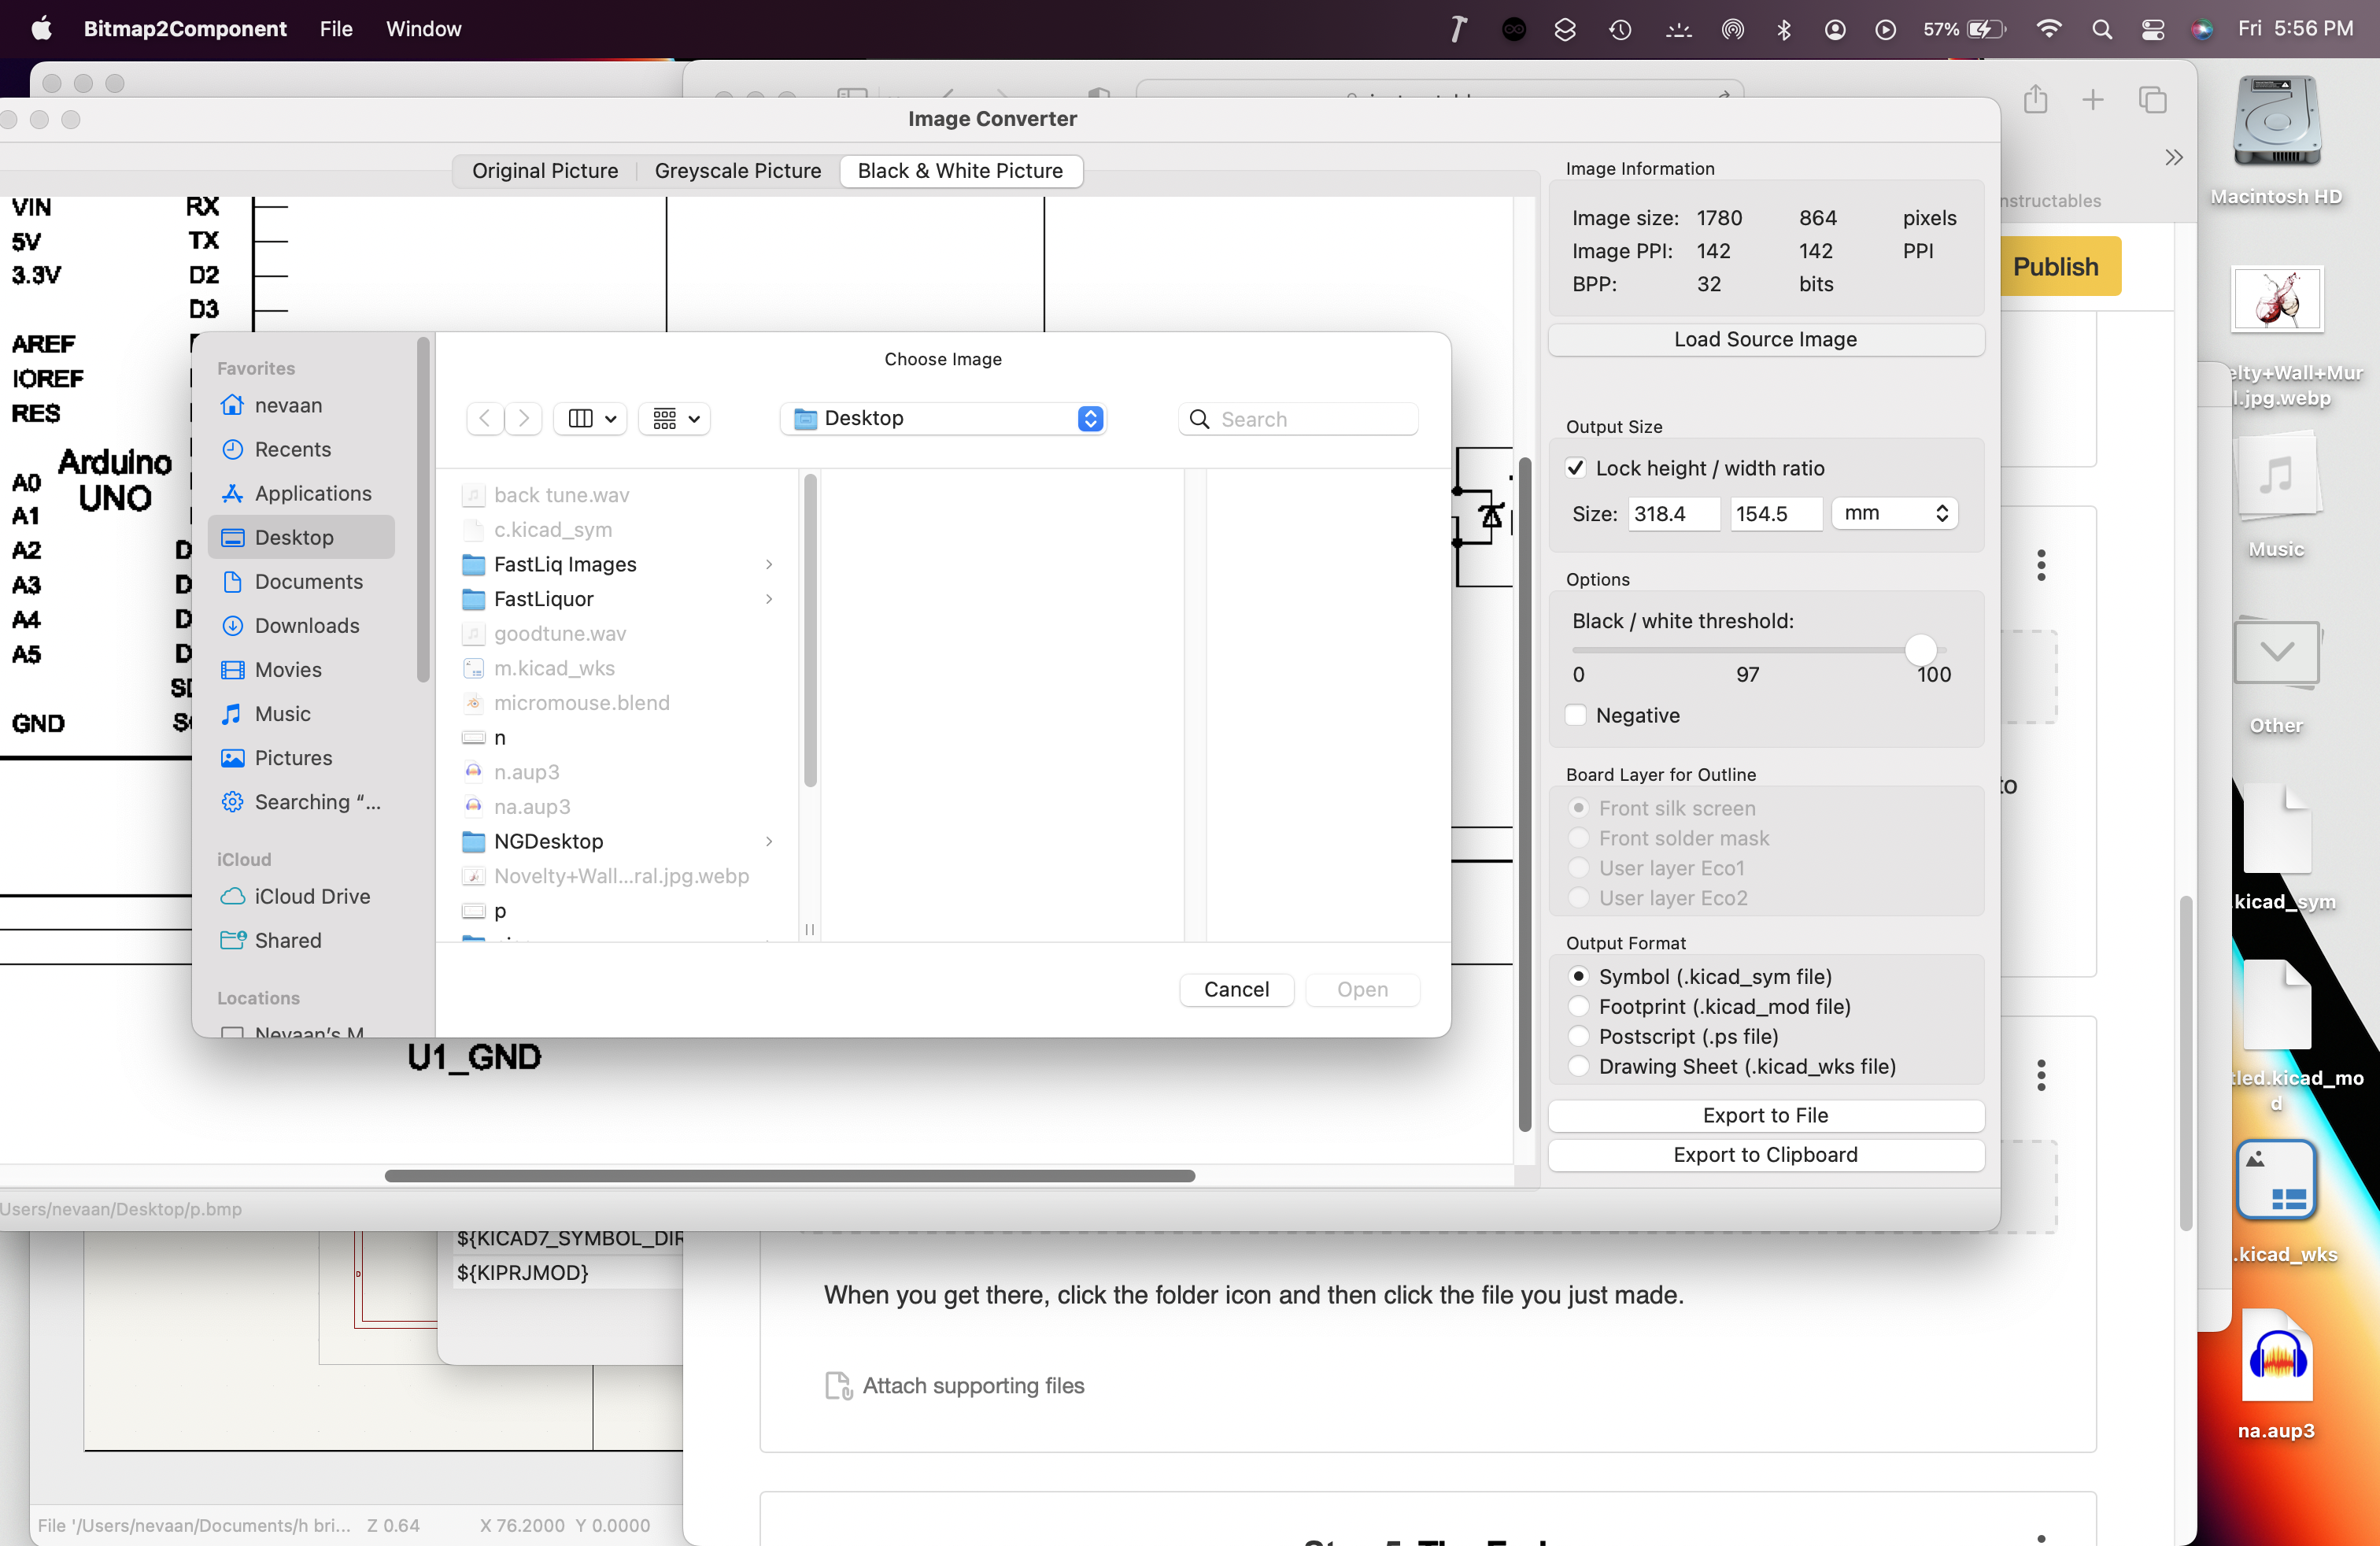Switch to Greyscale Picture tab
Screen dimensions: 2380x1546
pos(737,171)
